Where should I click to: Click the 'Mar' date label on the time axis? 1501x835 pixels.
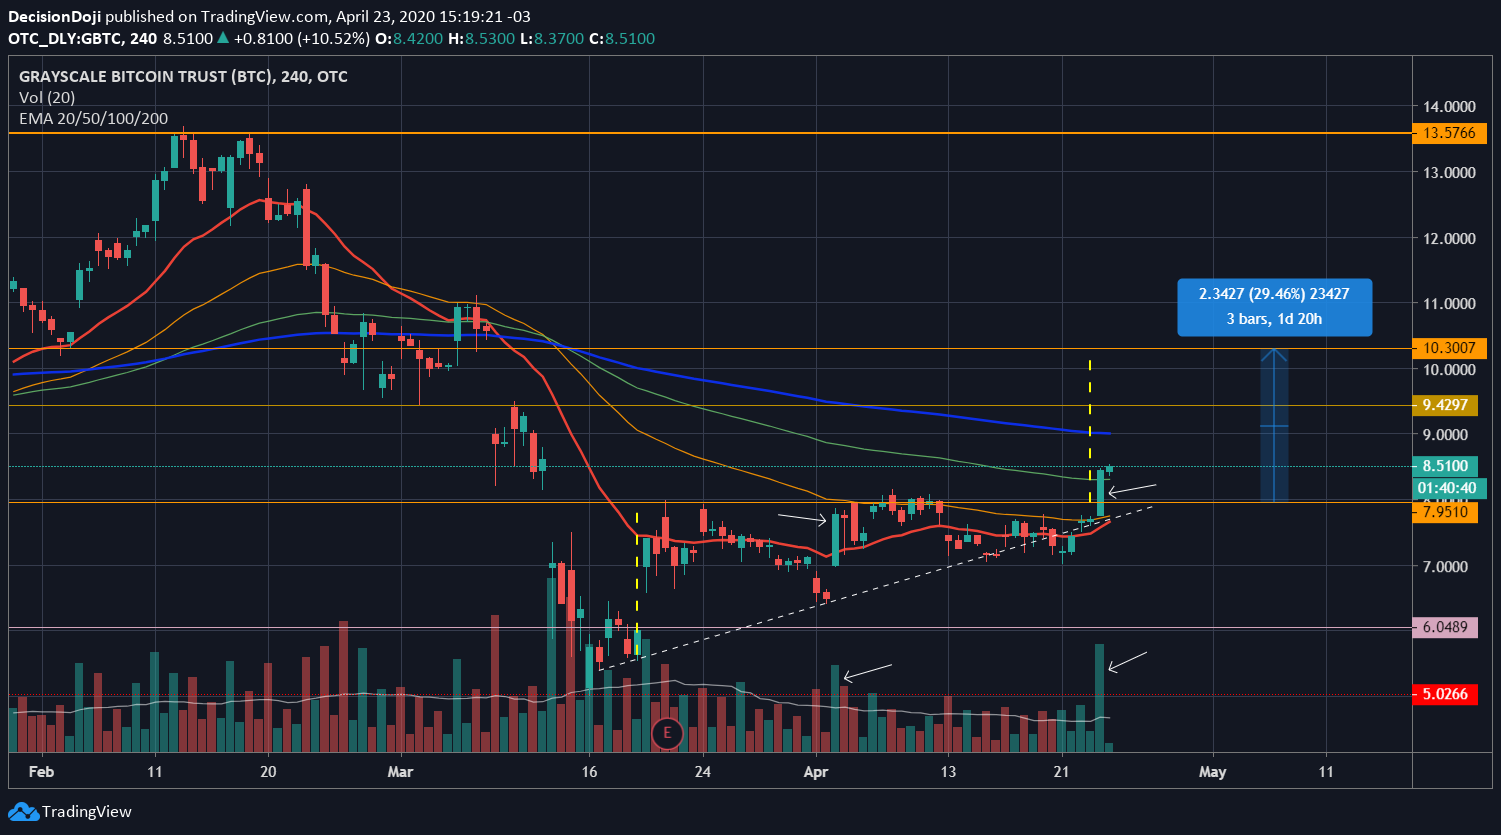pyautogui.click(x=400, y=772)
